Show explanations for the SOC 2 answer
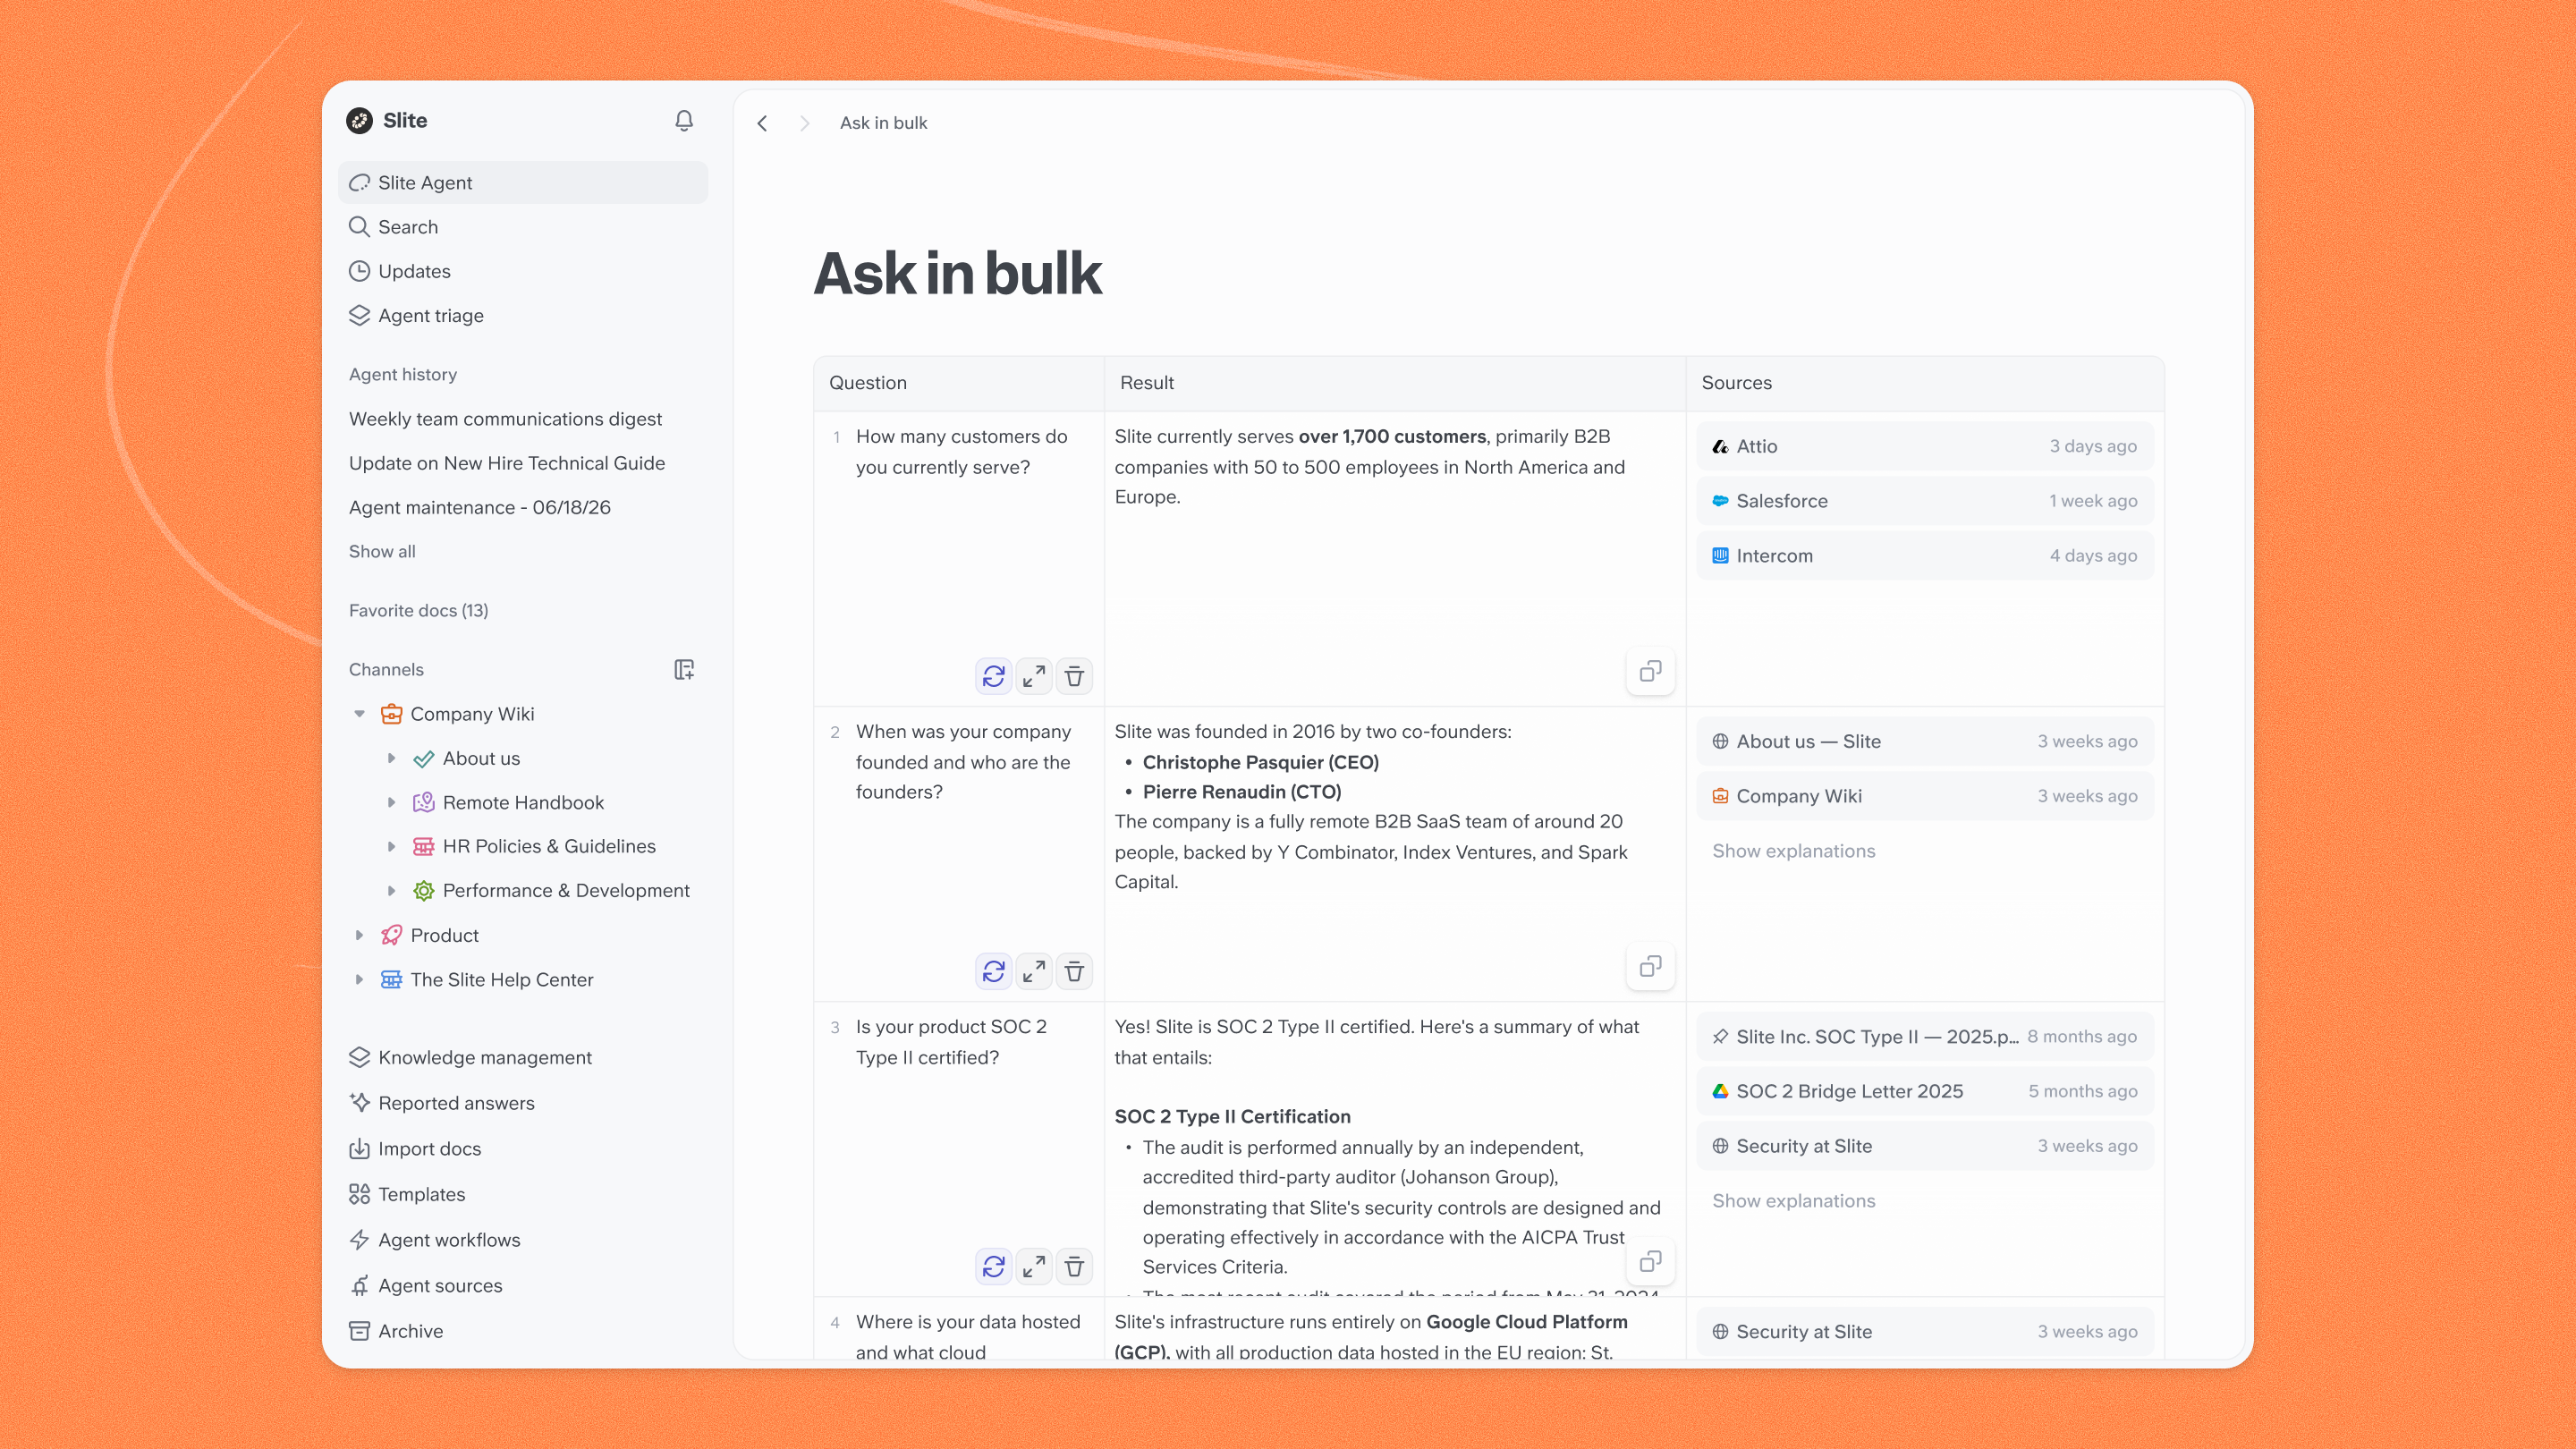The height and width of the screenshot is (1449, 2576). [x=1793, y=1201]
